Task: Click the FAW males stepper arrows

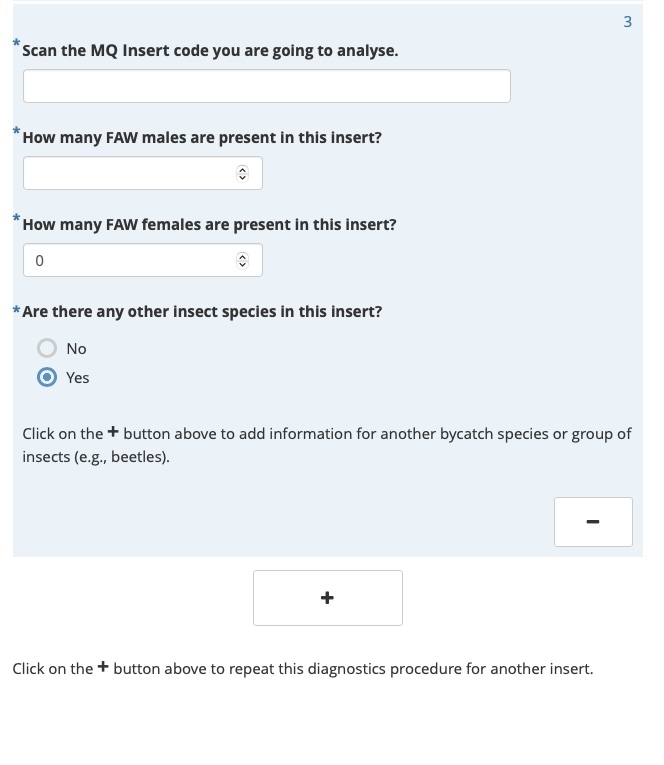Action: pos(242,173)
